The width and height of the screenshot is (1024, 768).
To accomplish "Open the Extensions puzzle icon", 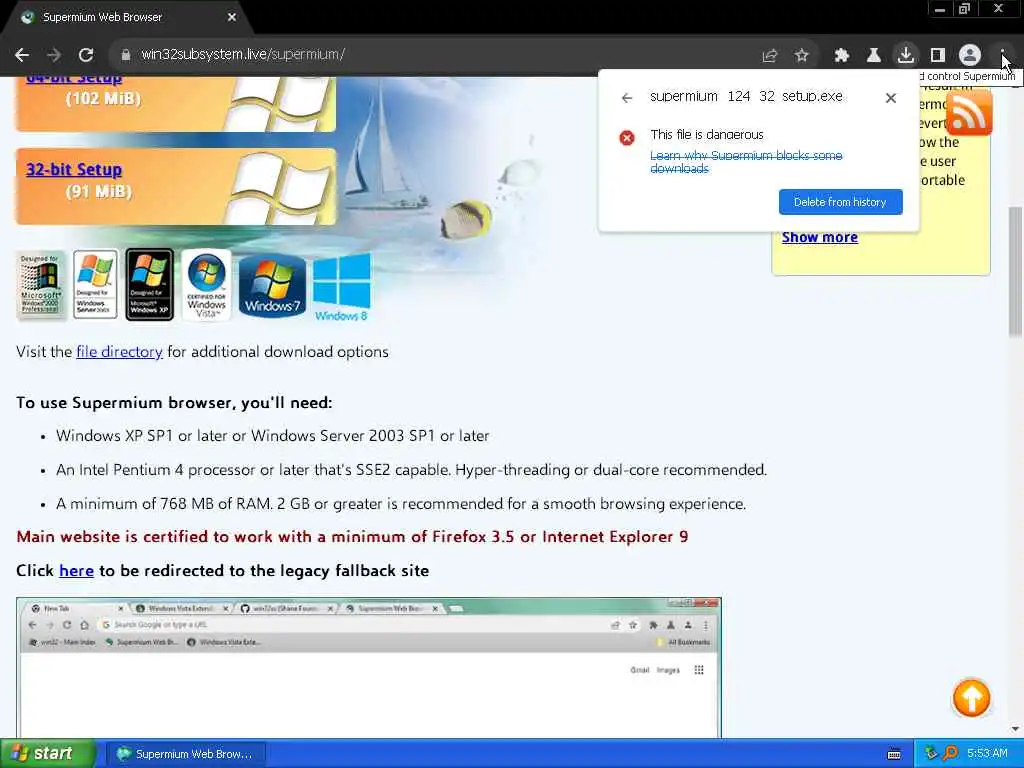I will (x=842, y=56).
